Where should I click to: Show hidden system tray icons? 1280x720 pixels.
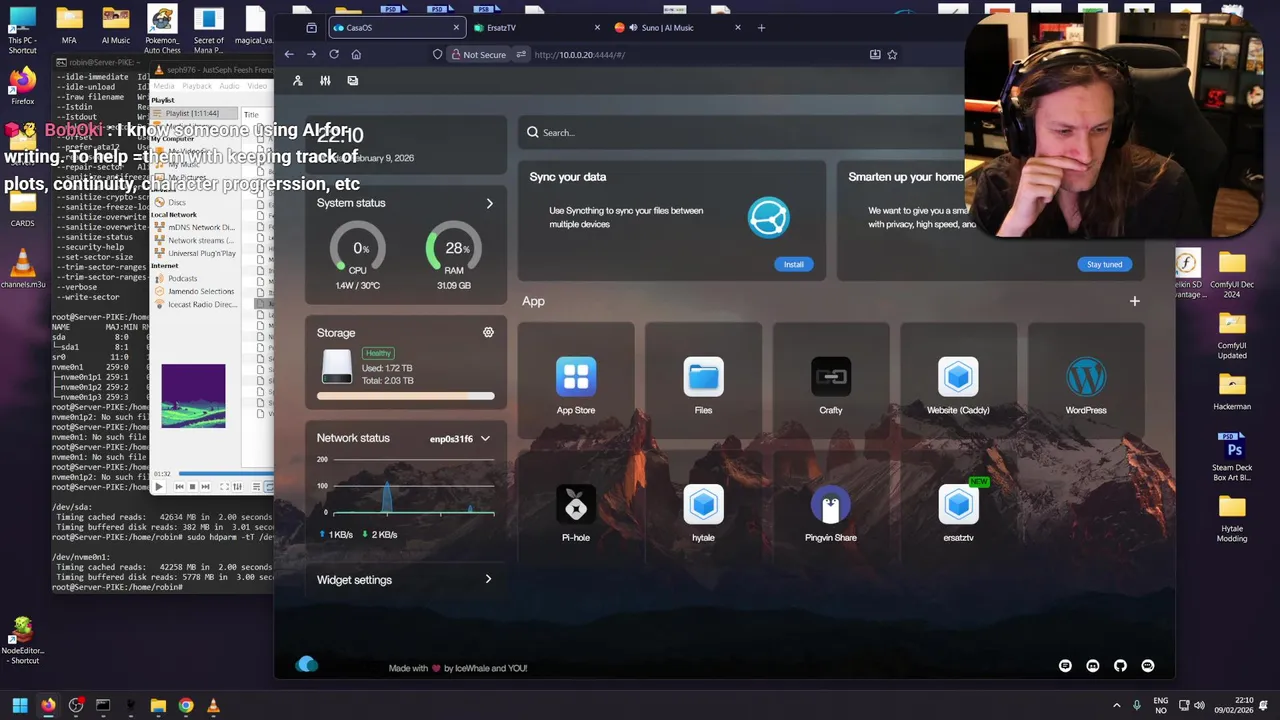point(1117,705)
